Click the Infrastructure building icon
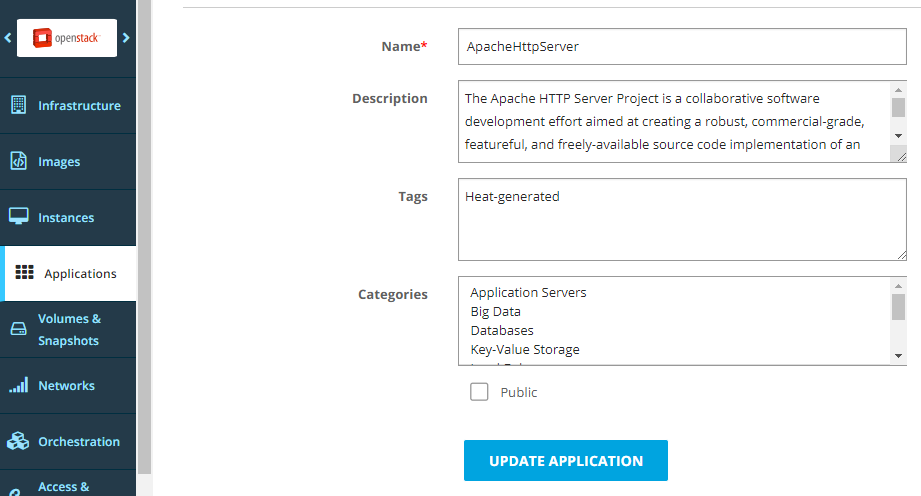 point(18,105)
